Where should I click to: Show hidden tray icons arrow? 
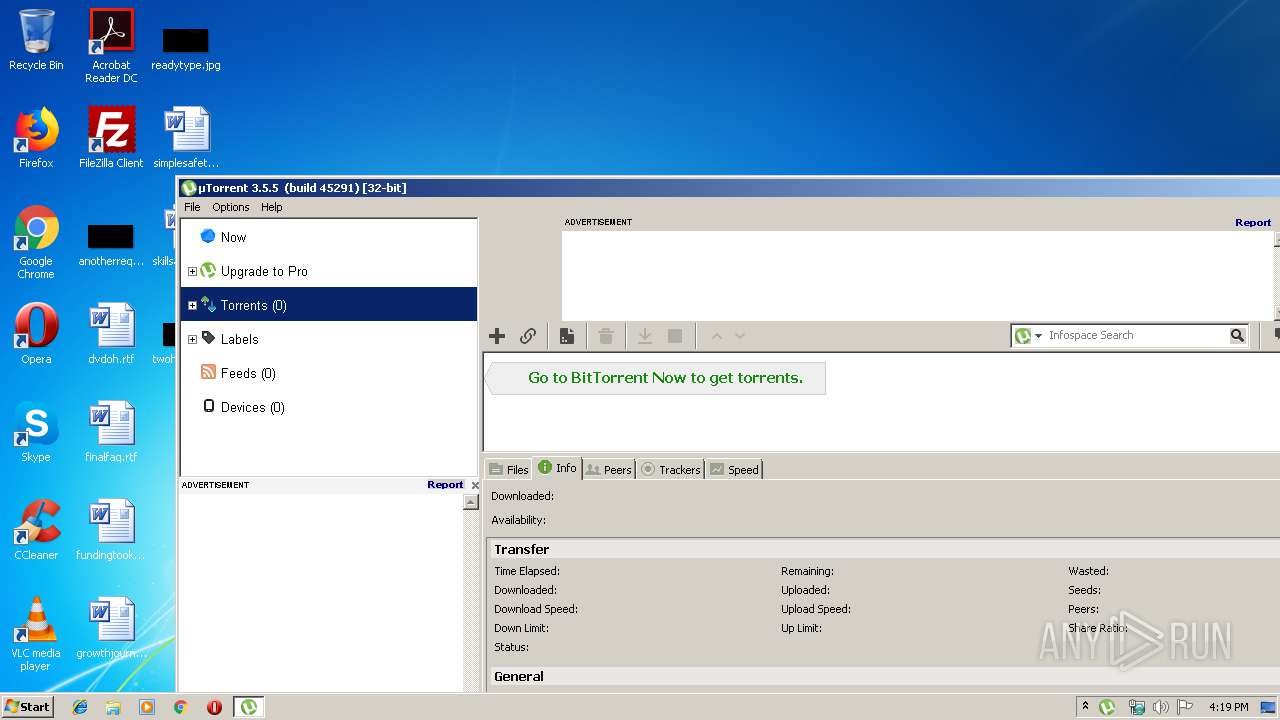pyautogui.click(x=1086, y=707)
